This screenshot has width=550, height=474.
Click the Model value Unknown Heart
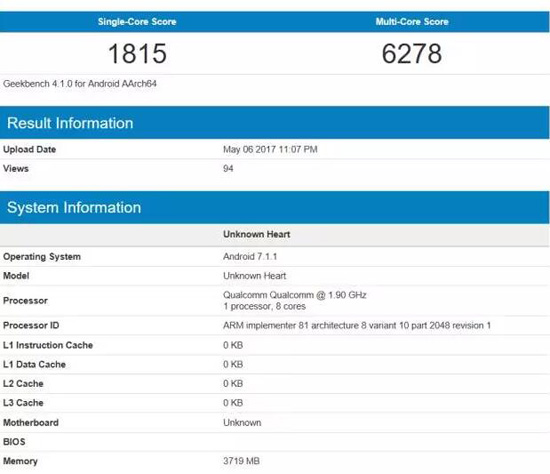(255, 276)
